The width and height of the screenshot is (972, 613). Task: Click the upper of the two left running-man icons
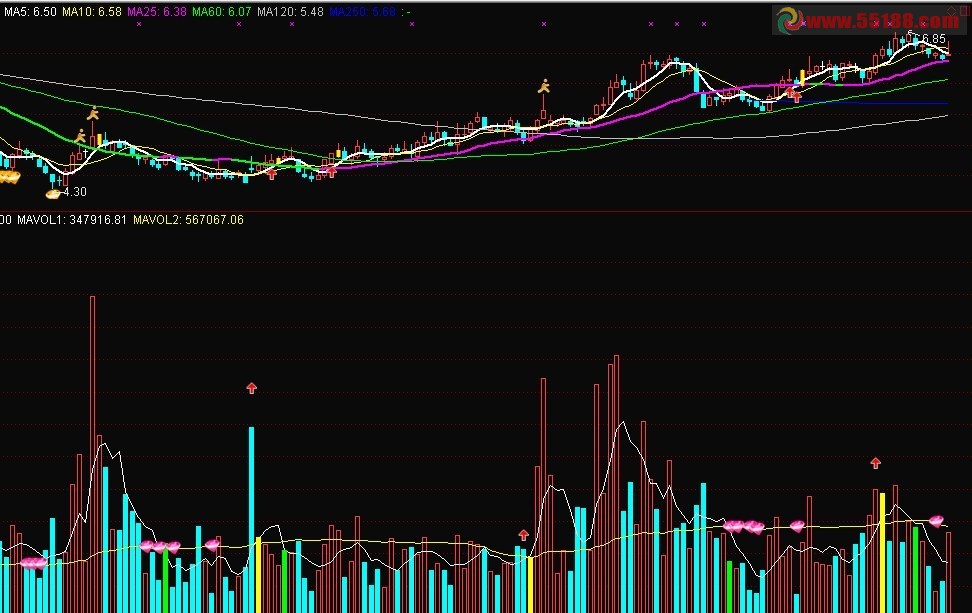click(x=93, y=113)
